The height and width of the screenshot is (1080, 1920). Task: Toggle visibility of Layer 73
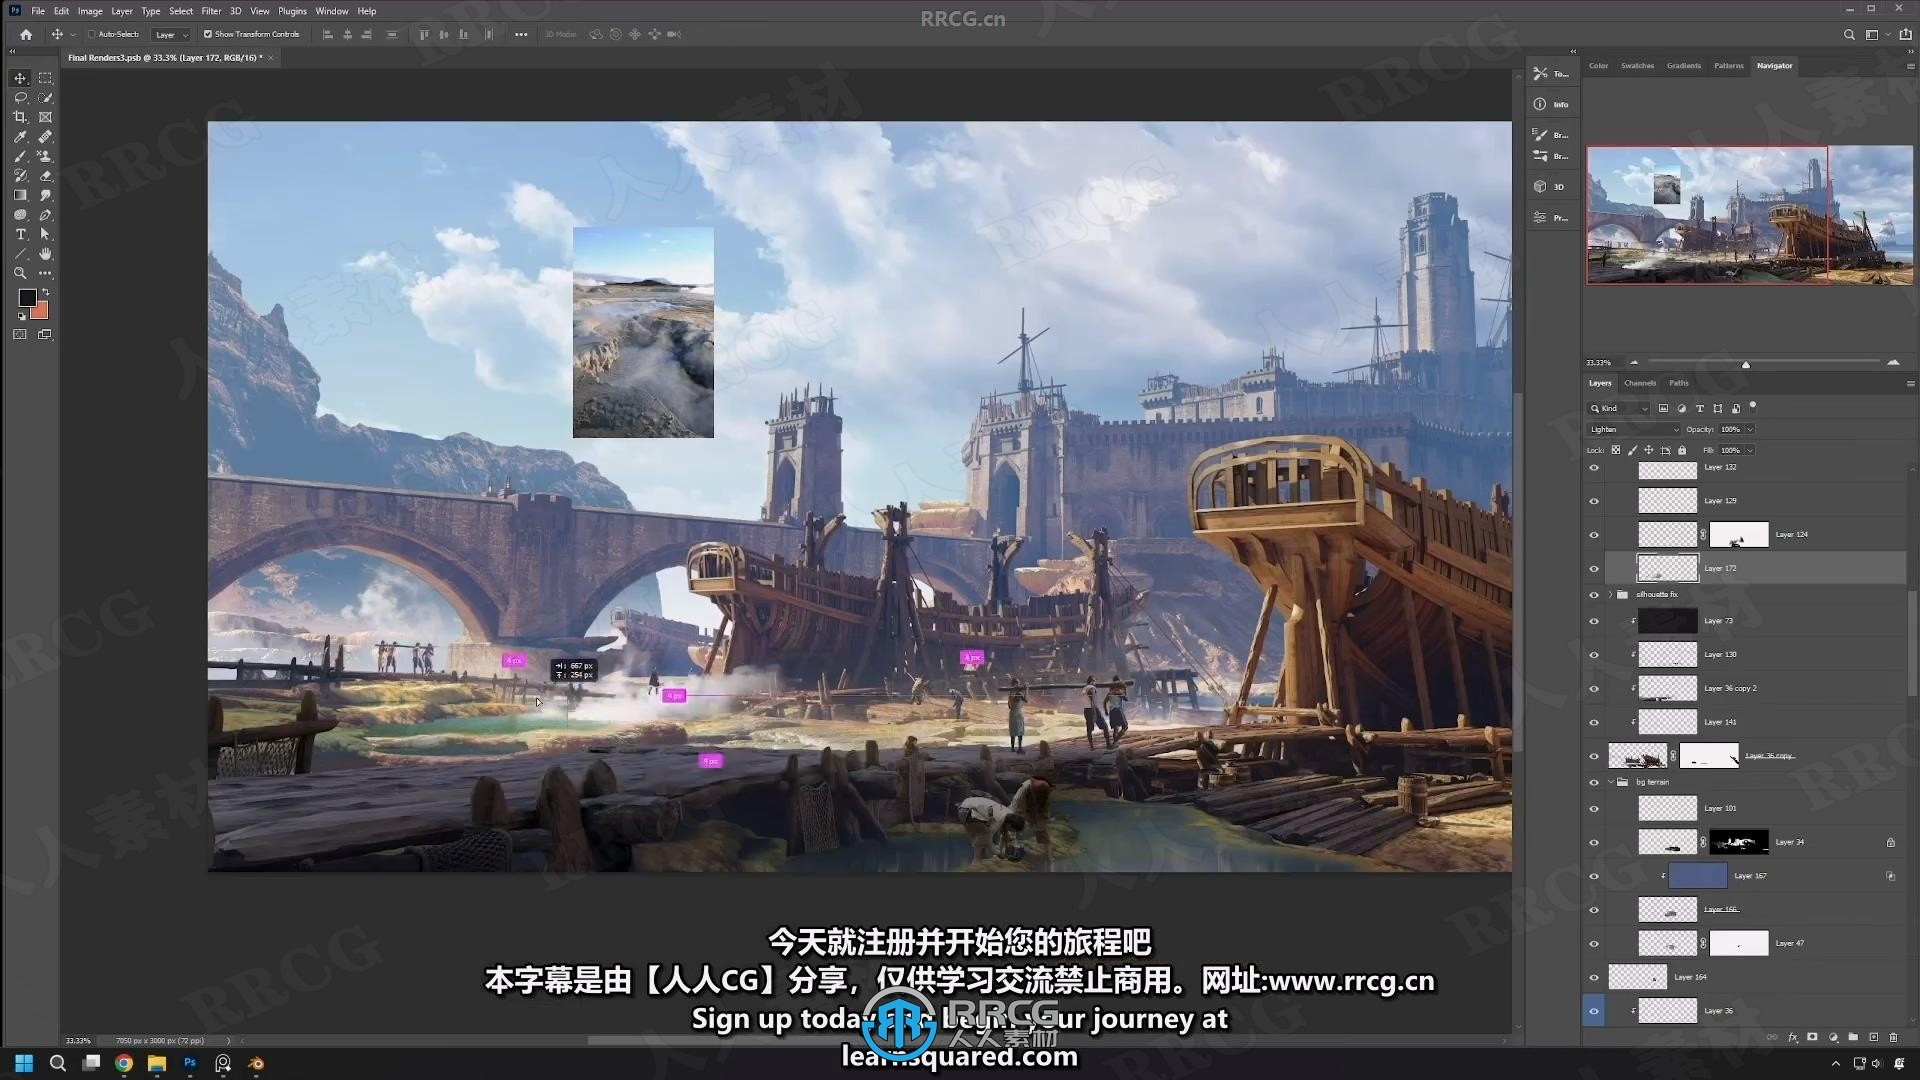click(1594, 621)
